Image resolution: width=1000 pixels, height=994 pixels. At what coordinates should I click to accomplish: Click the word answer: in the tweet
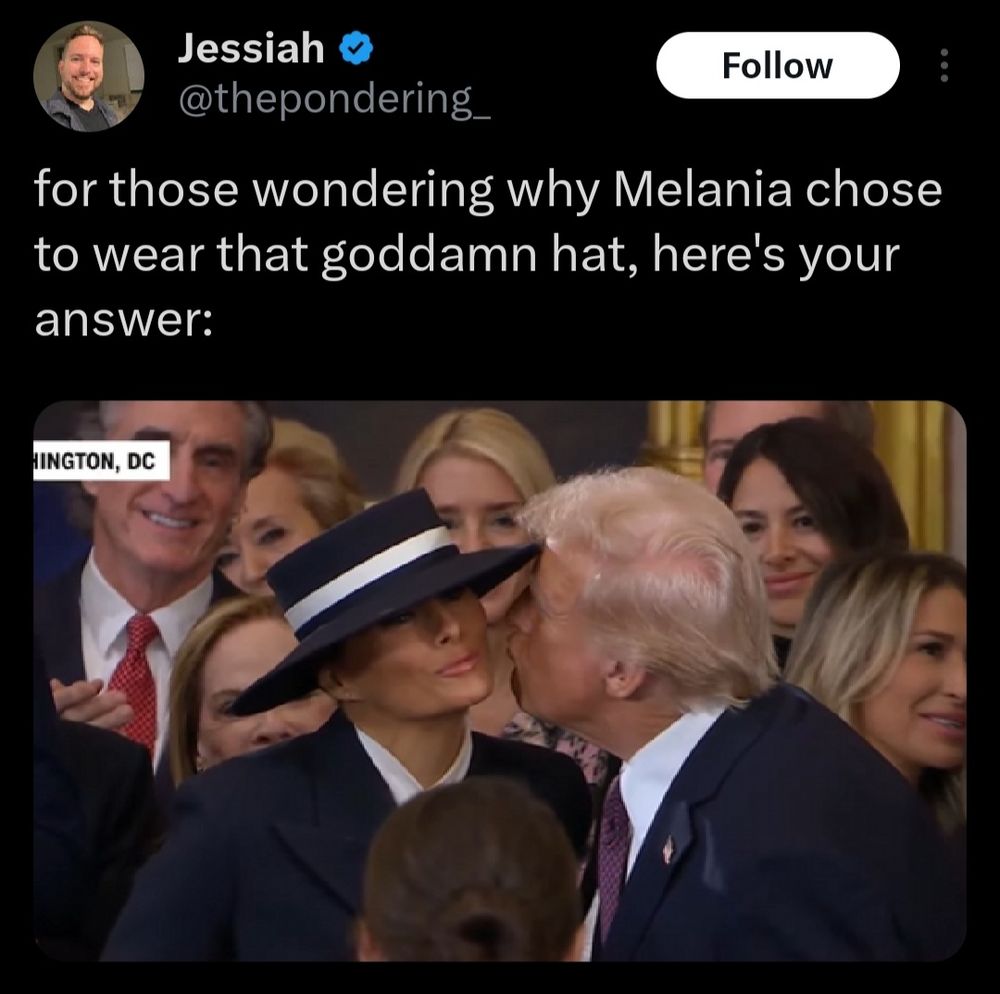[124, 321]
